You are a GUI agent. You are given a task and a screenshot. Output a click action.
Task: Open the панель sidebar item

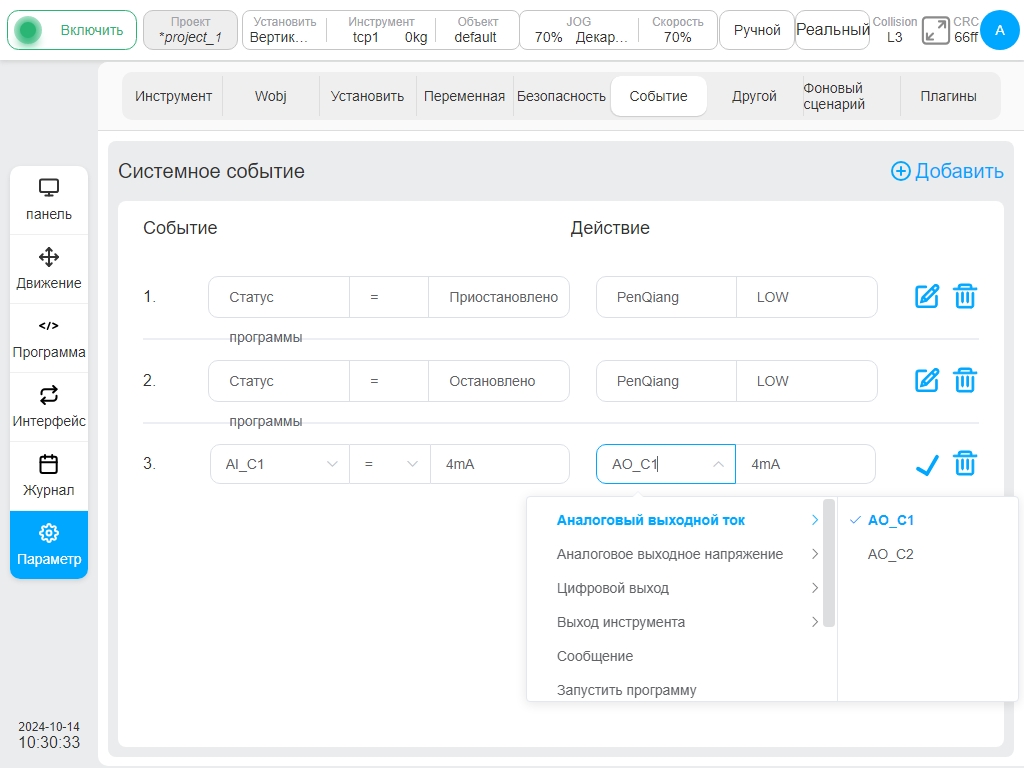[x=49, y=200]
